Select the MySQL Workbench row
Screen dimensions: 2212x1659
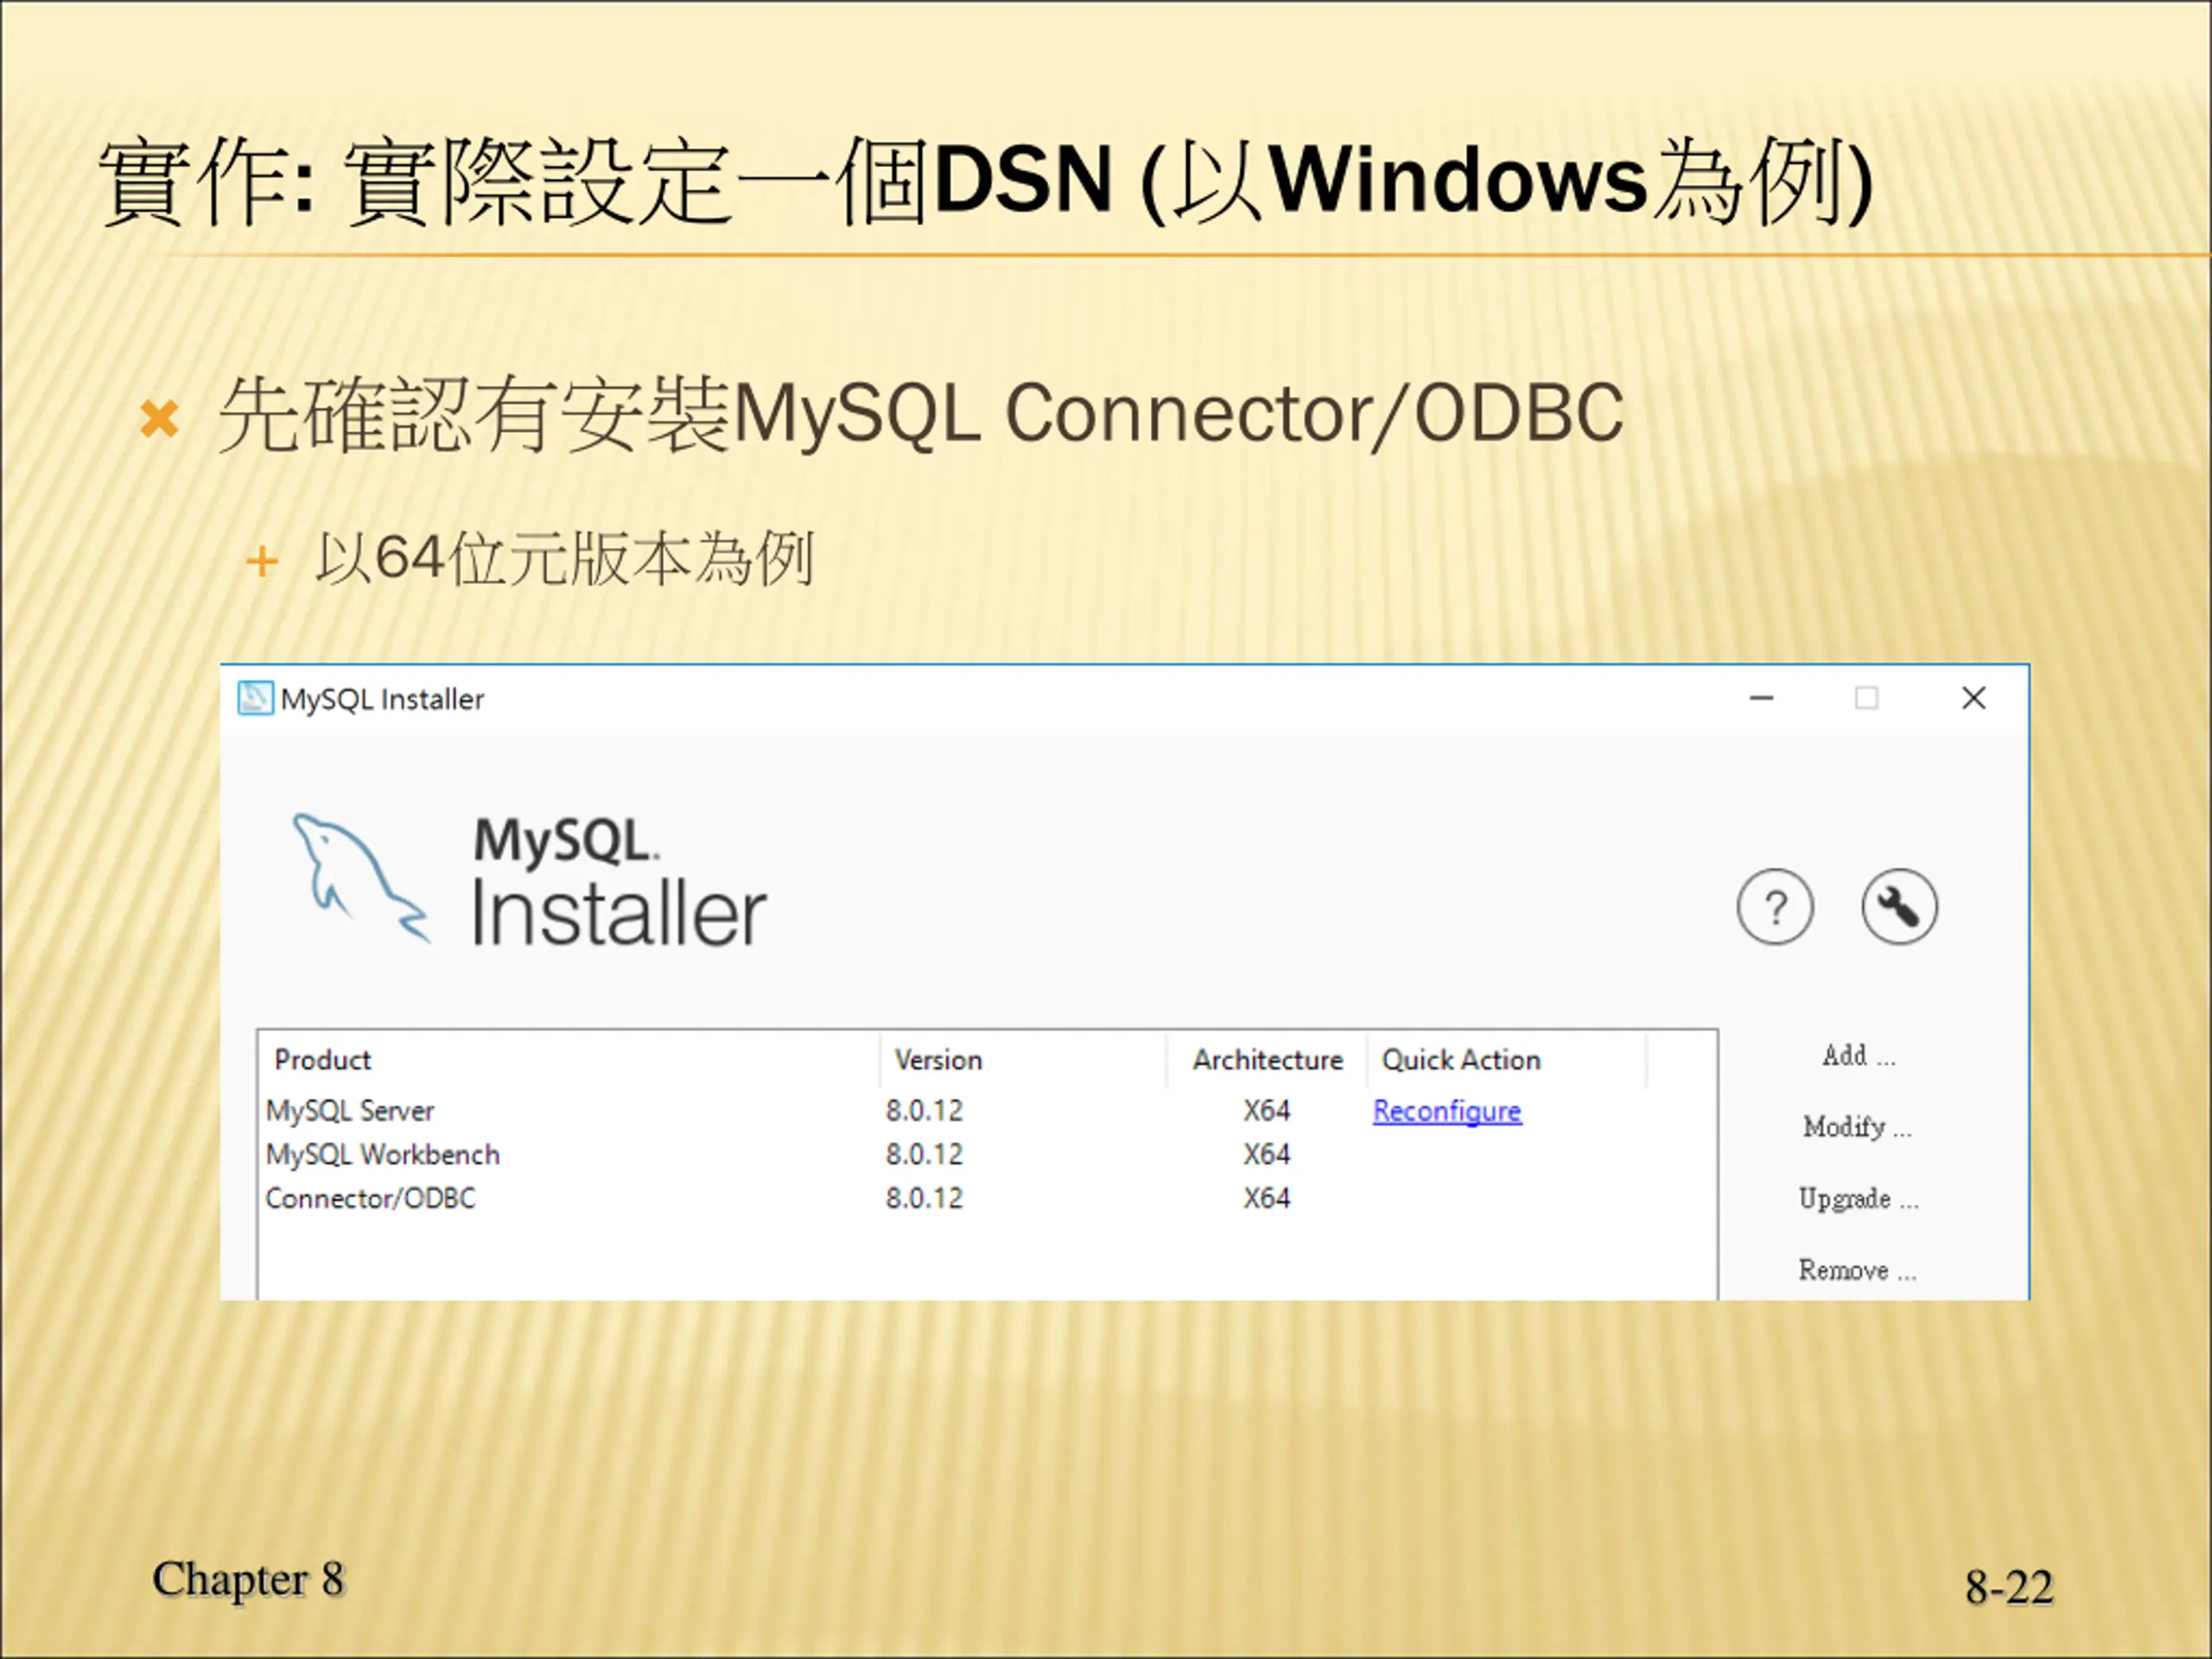coord(987,1155)
